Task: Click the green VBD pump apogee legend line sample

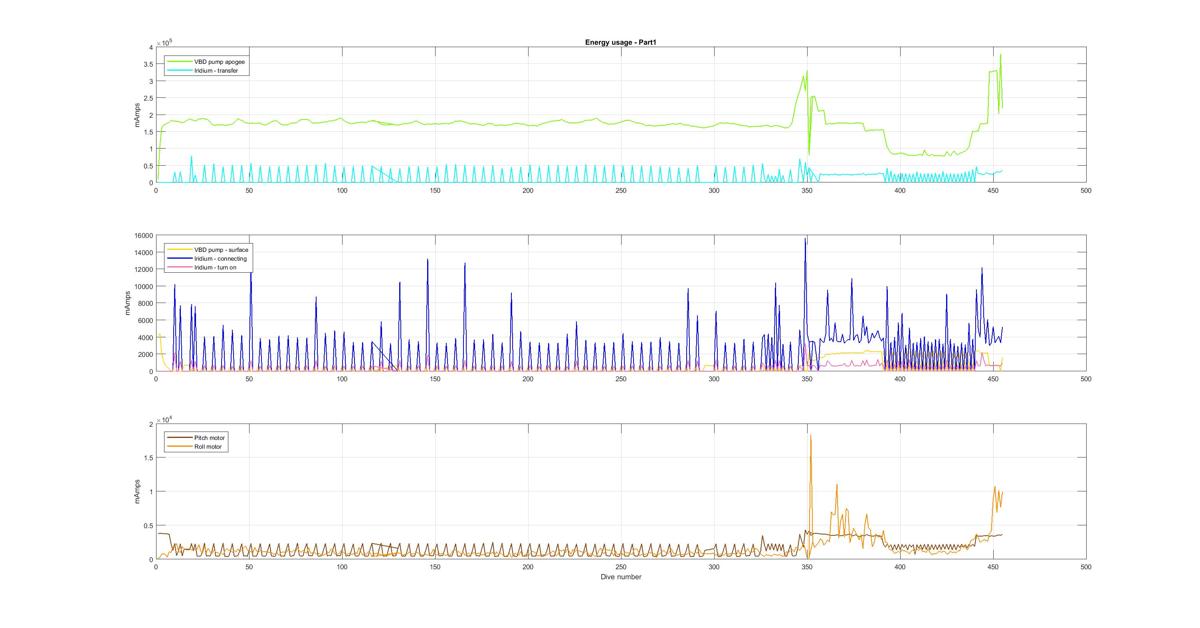Action: 178,62
